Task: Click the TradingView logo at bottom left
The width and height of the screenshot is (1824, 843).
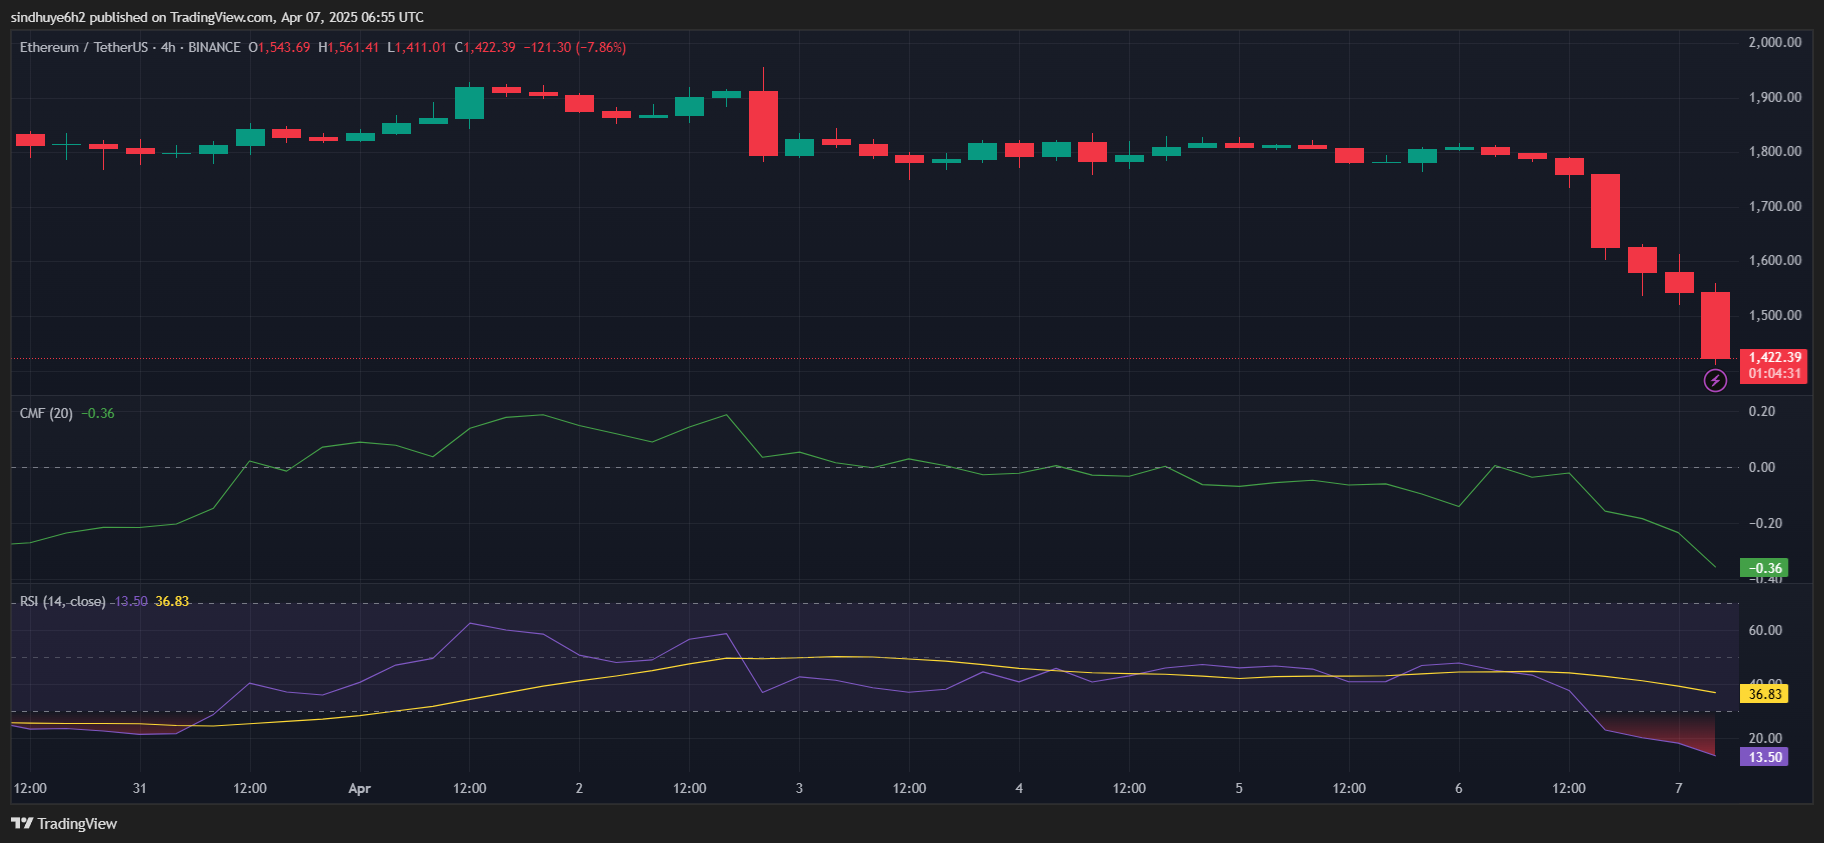Action: pos(64,823)
